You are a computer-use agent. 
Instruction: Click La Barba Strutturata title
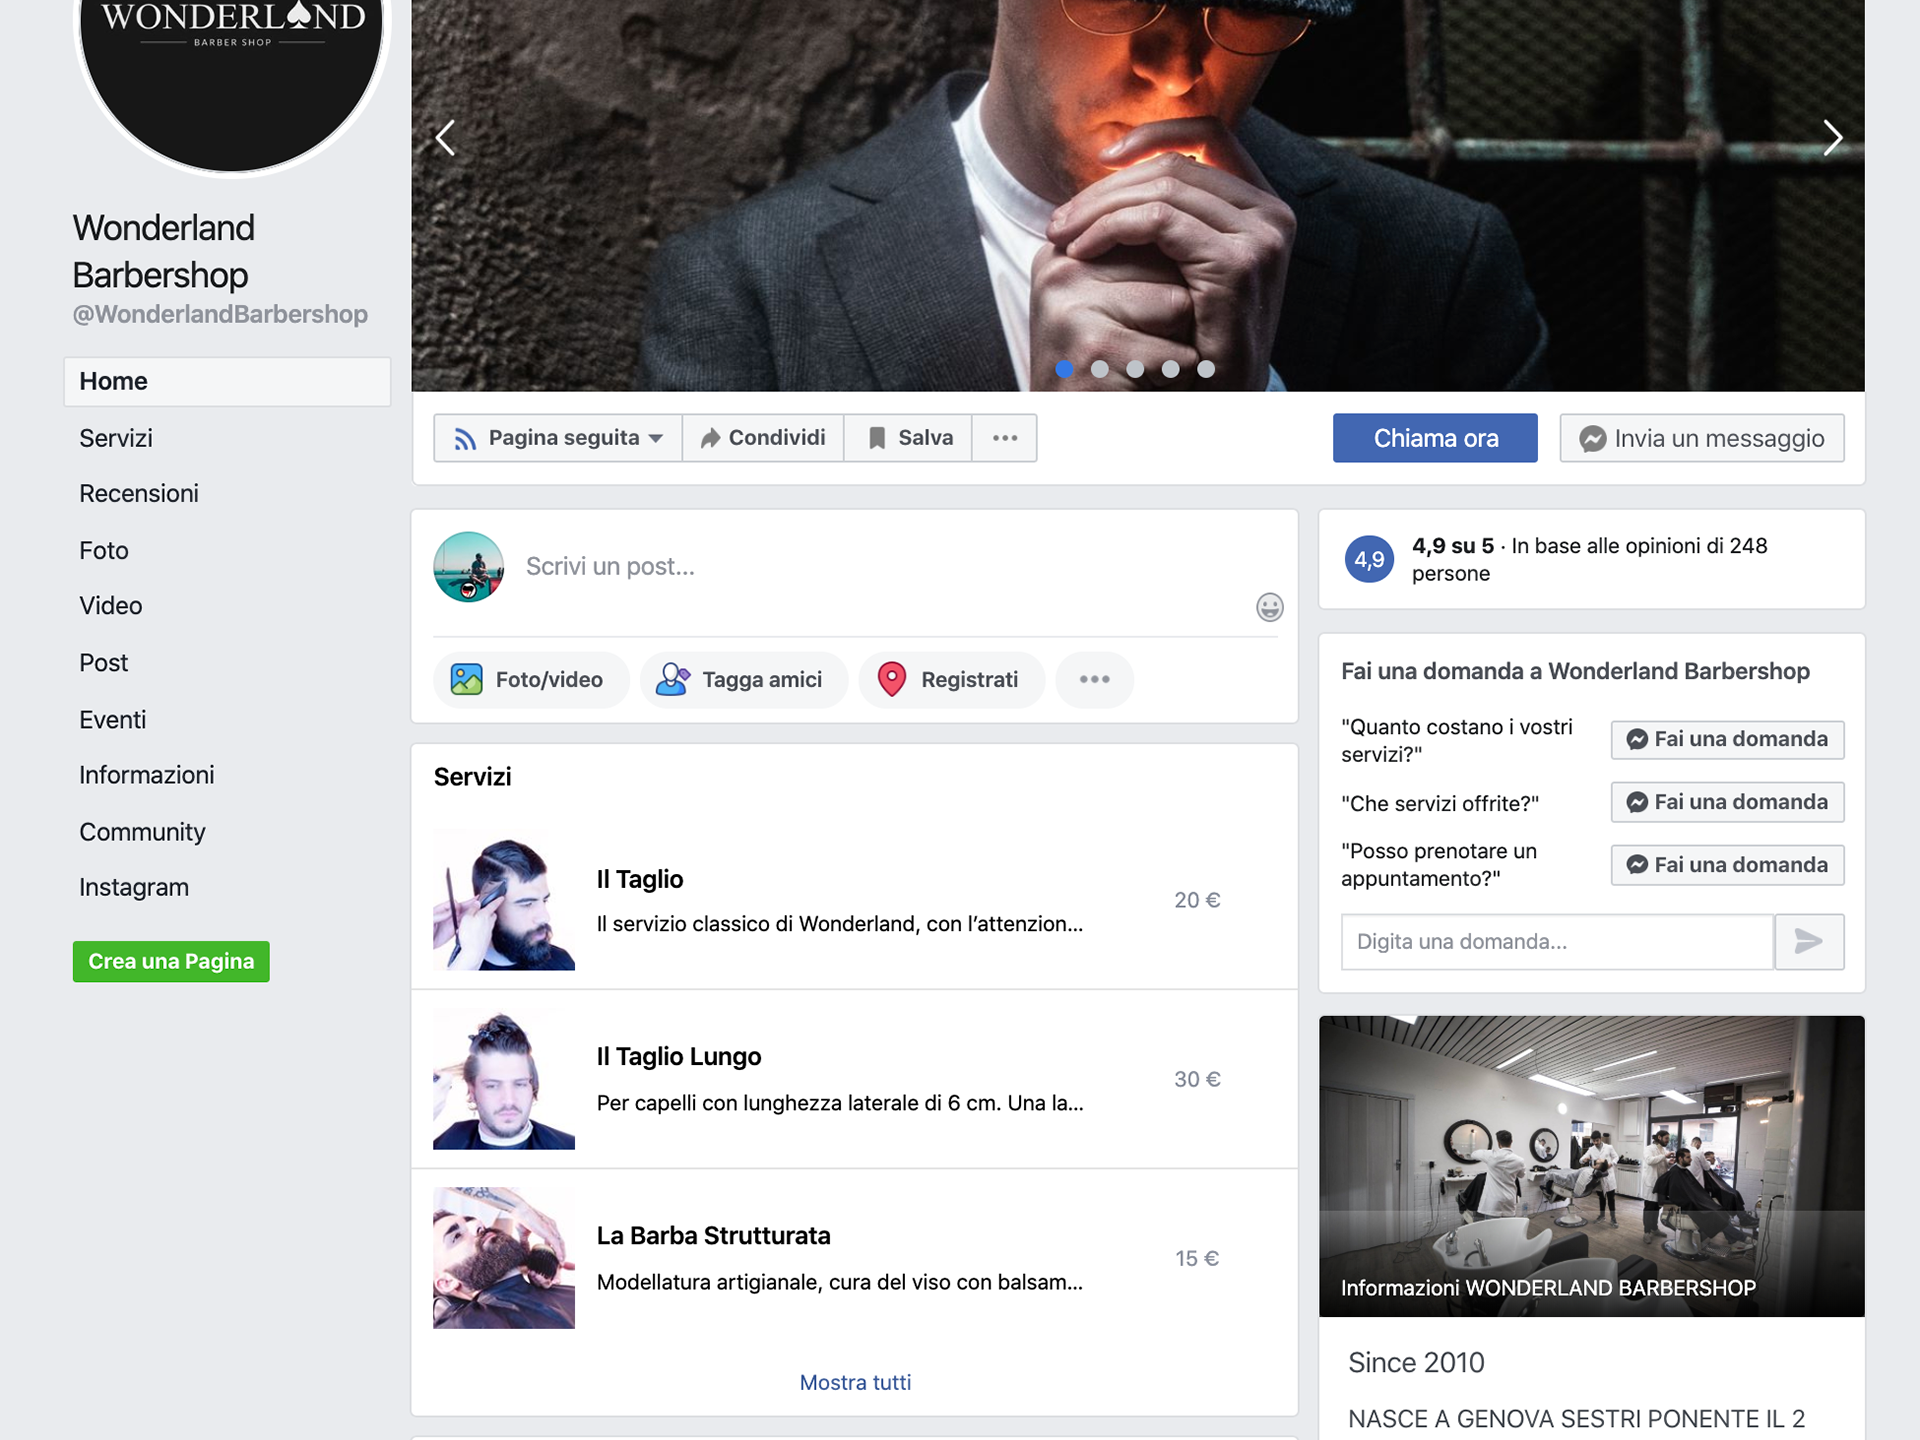pos(713,1235)
